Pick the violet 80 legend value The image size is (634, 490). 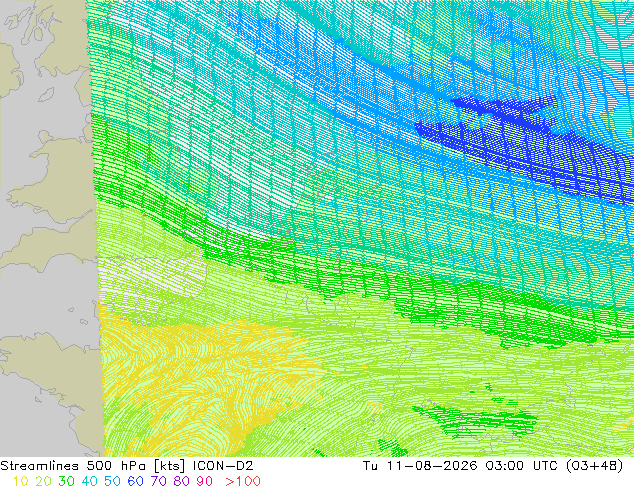[182, 481]
